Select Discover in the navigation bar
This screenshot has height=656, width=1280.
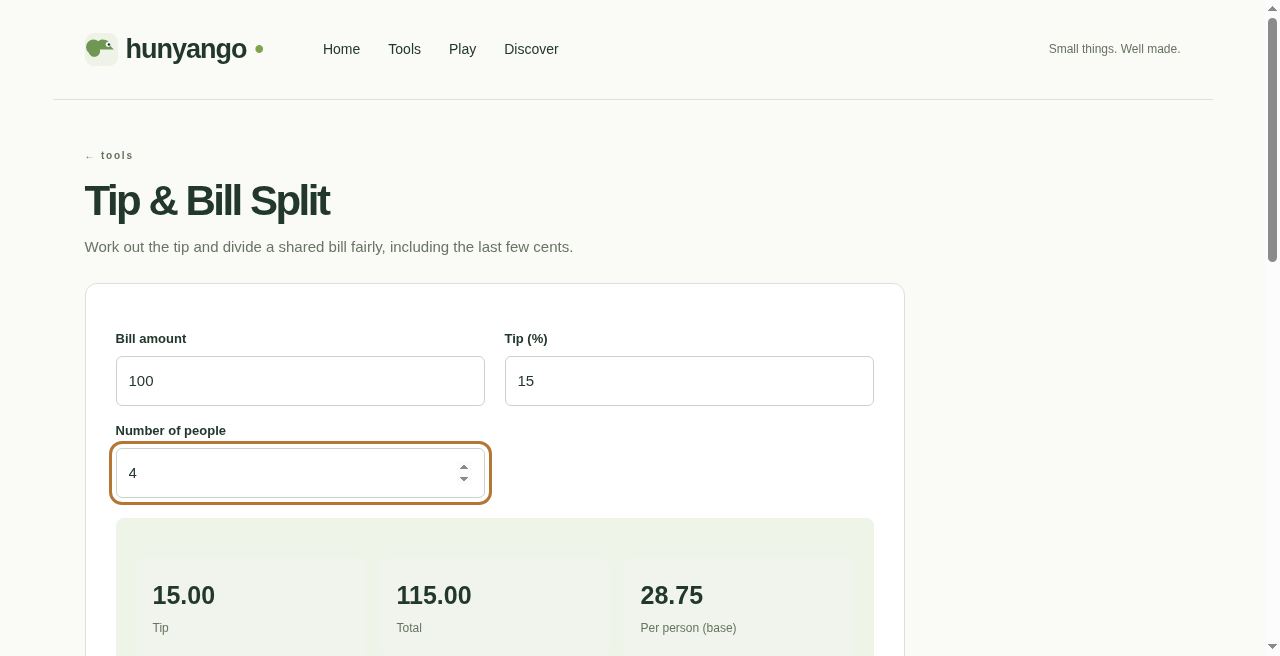point(531,49)
